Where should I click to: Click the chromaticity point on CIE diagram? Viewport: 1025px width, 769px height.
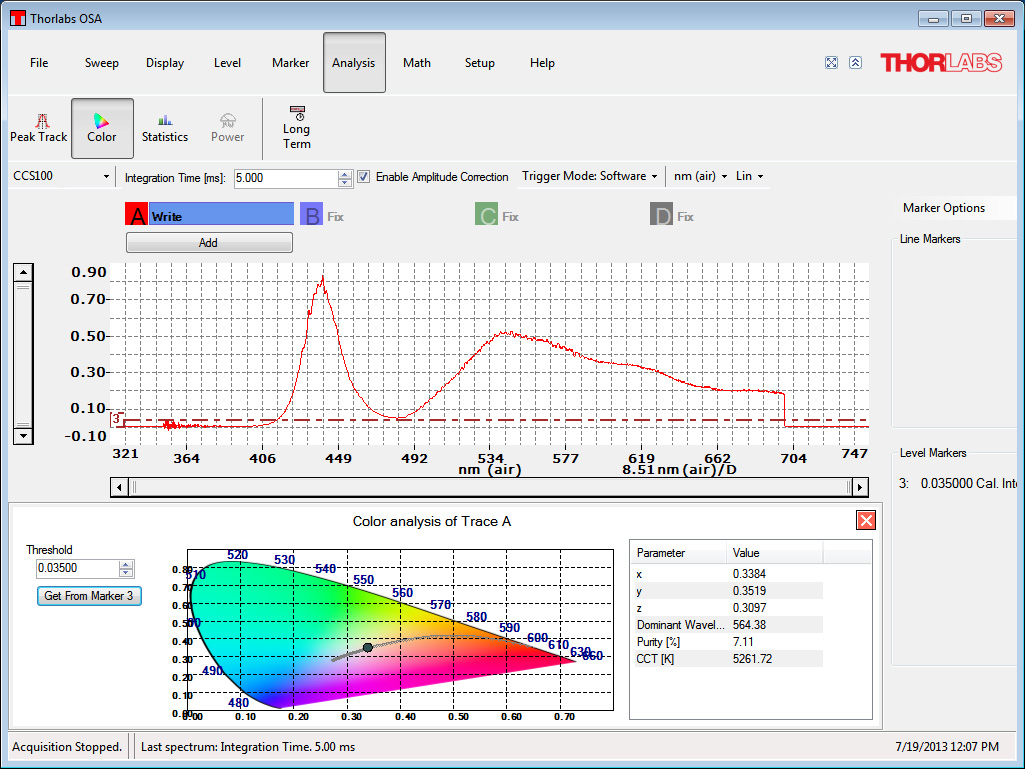pyautogui.click(x=367, y=647)
